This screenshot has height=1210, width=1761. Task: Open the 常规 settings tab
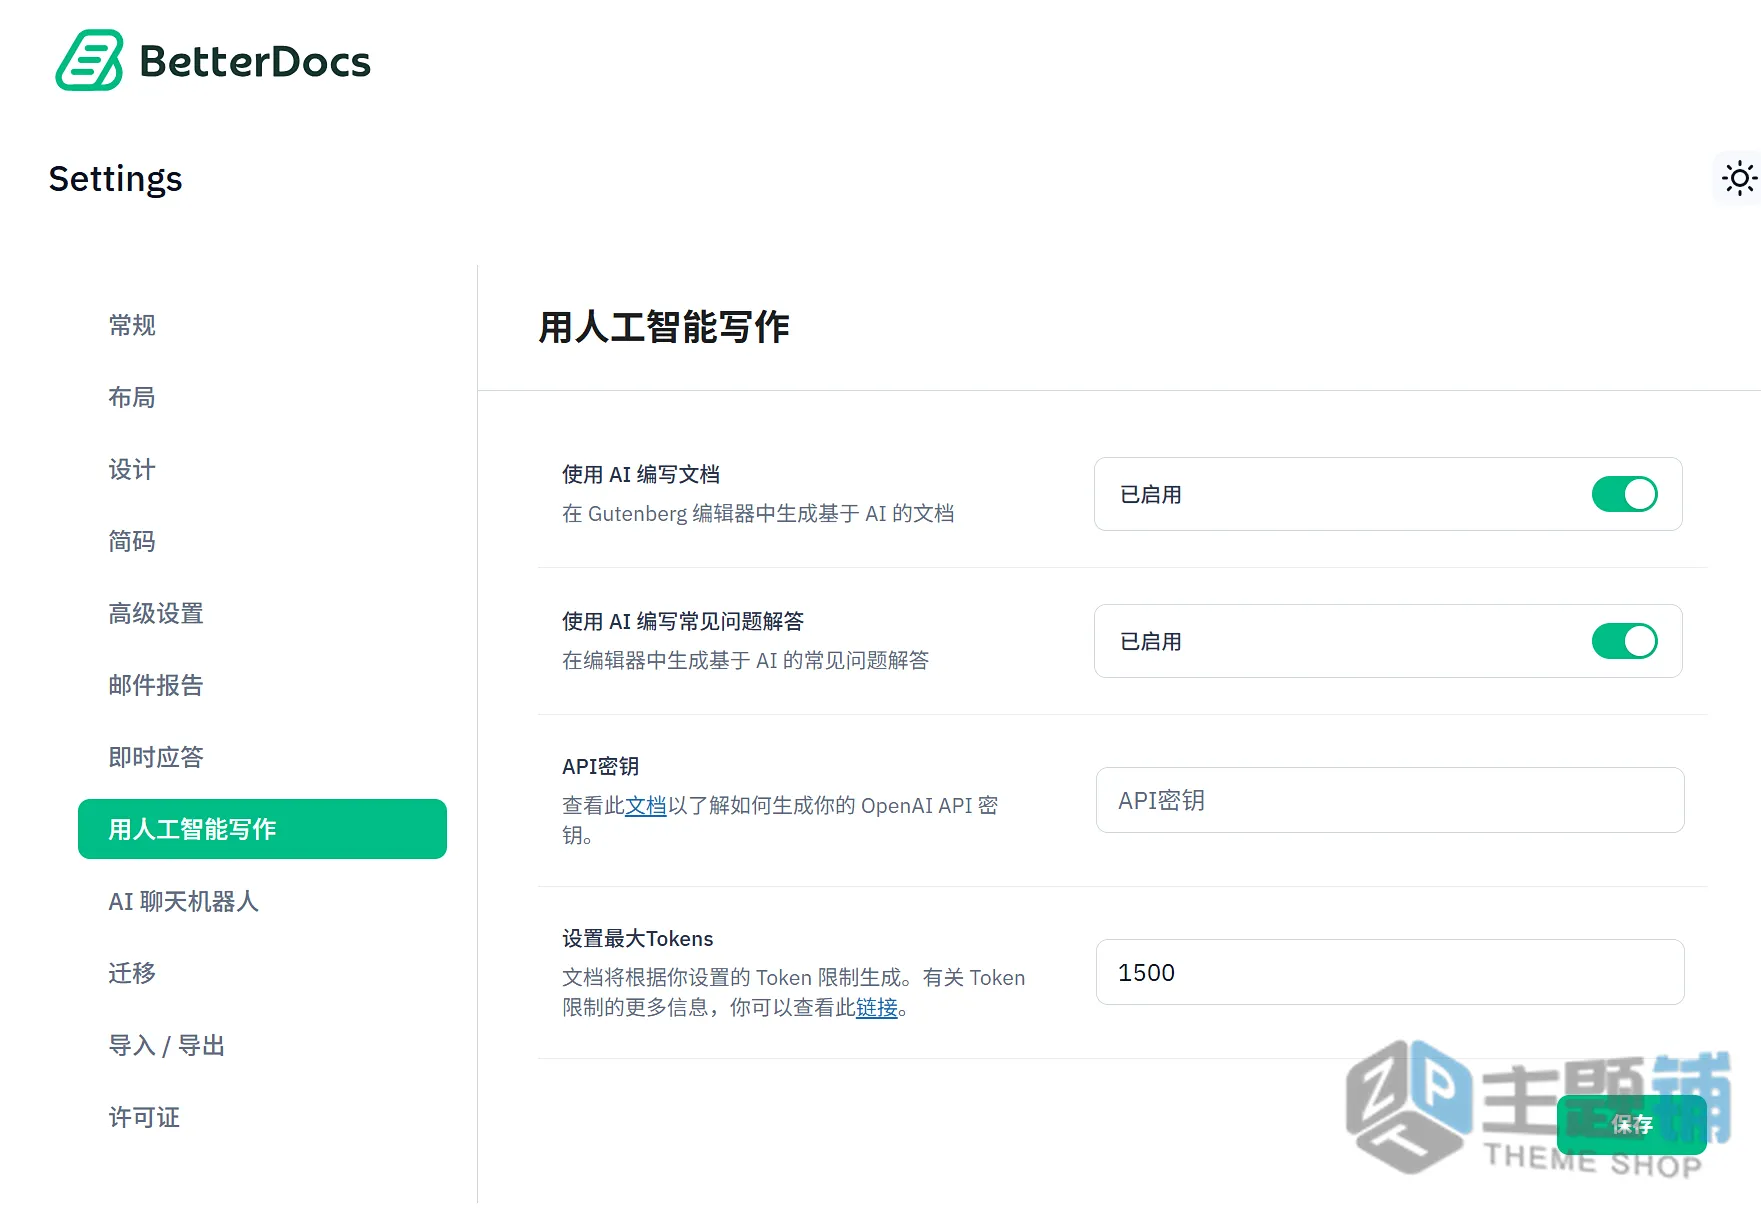click(x=132, y=325)
